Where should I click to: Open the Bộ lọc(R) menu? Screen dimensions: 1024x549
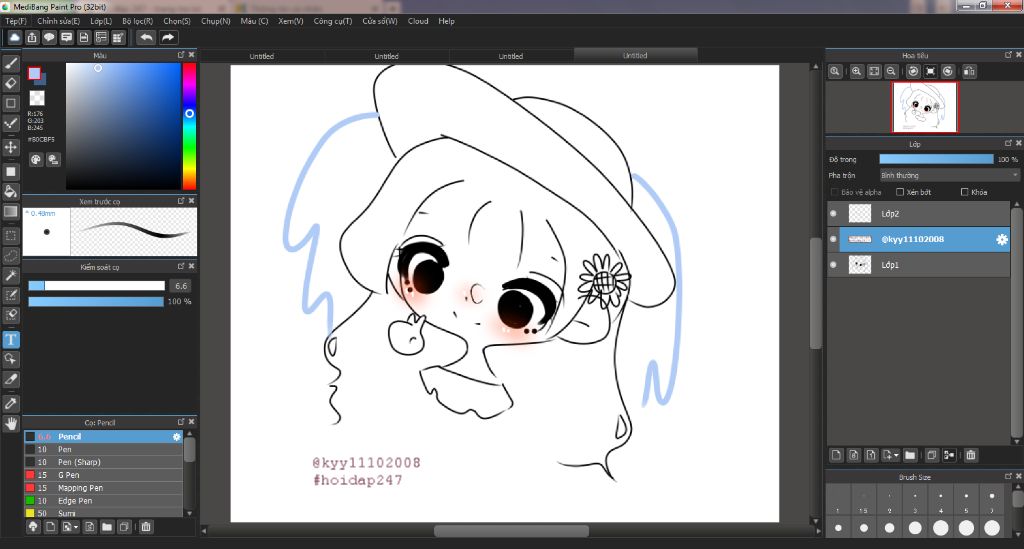(x=138, y=21)
